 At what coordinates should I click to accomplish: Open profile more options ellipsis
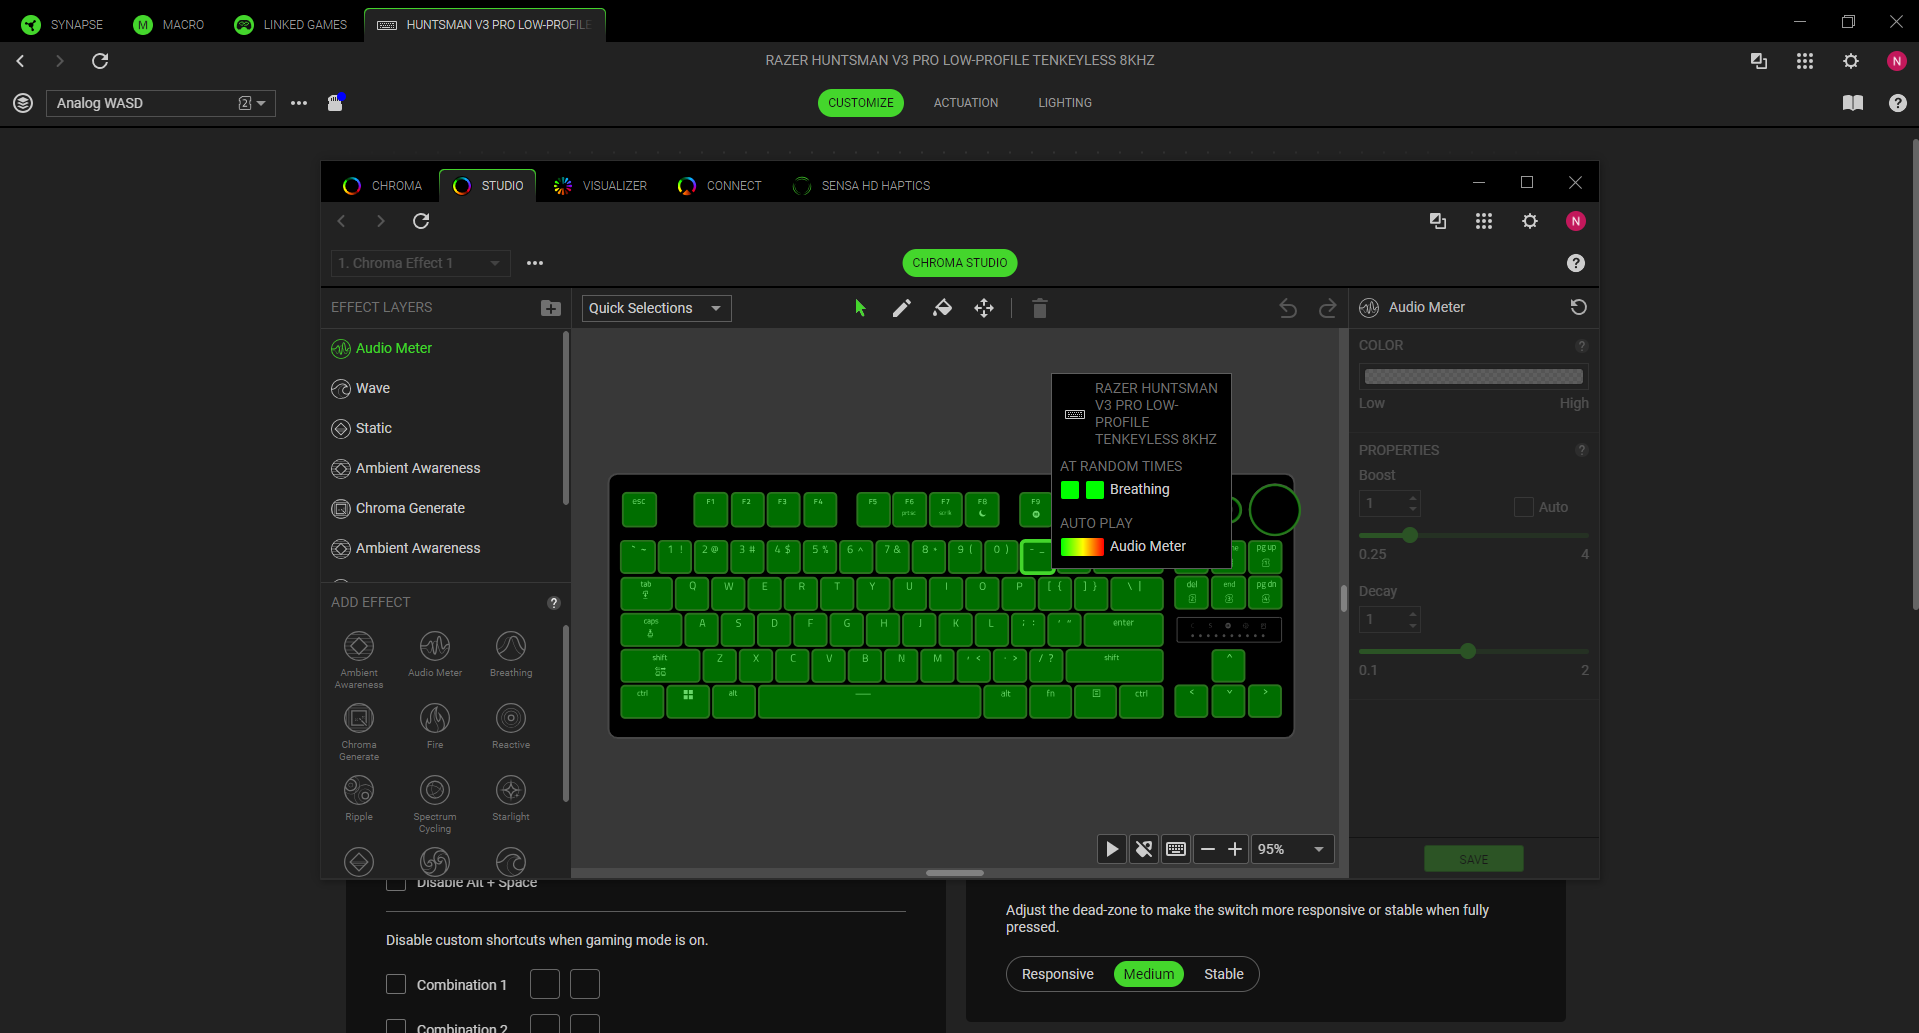(x=299, y=103)
